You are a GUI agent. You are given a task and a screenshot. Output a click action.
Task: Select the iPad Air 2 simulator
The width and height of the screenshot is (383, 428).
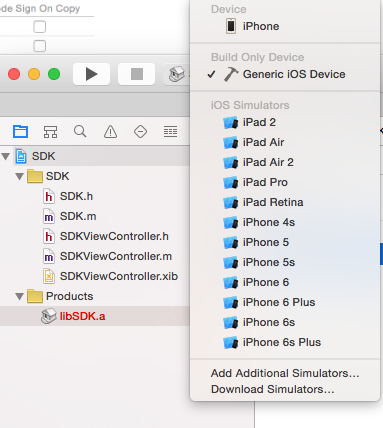point(285,162)
